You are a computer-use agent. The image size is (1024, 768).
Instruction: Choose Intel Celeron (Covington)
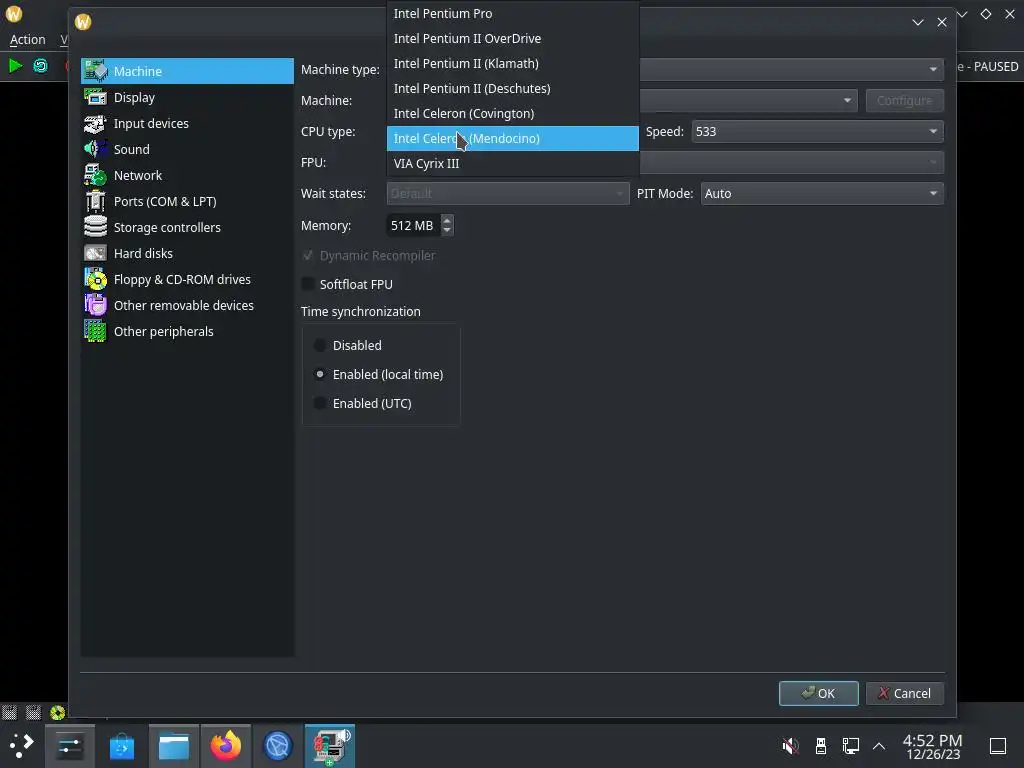point(513,114)
